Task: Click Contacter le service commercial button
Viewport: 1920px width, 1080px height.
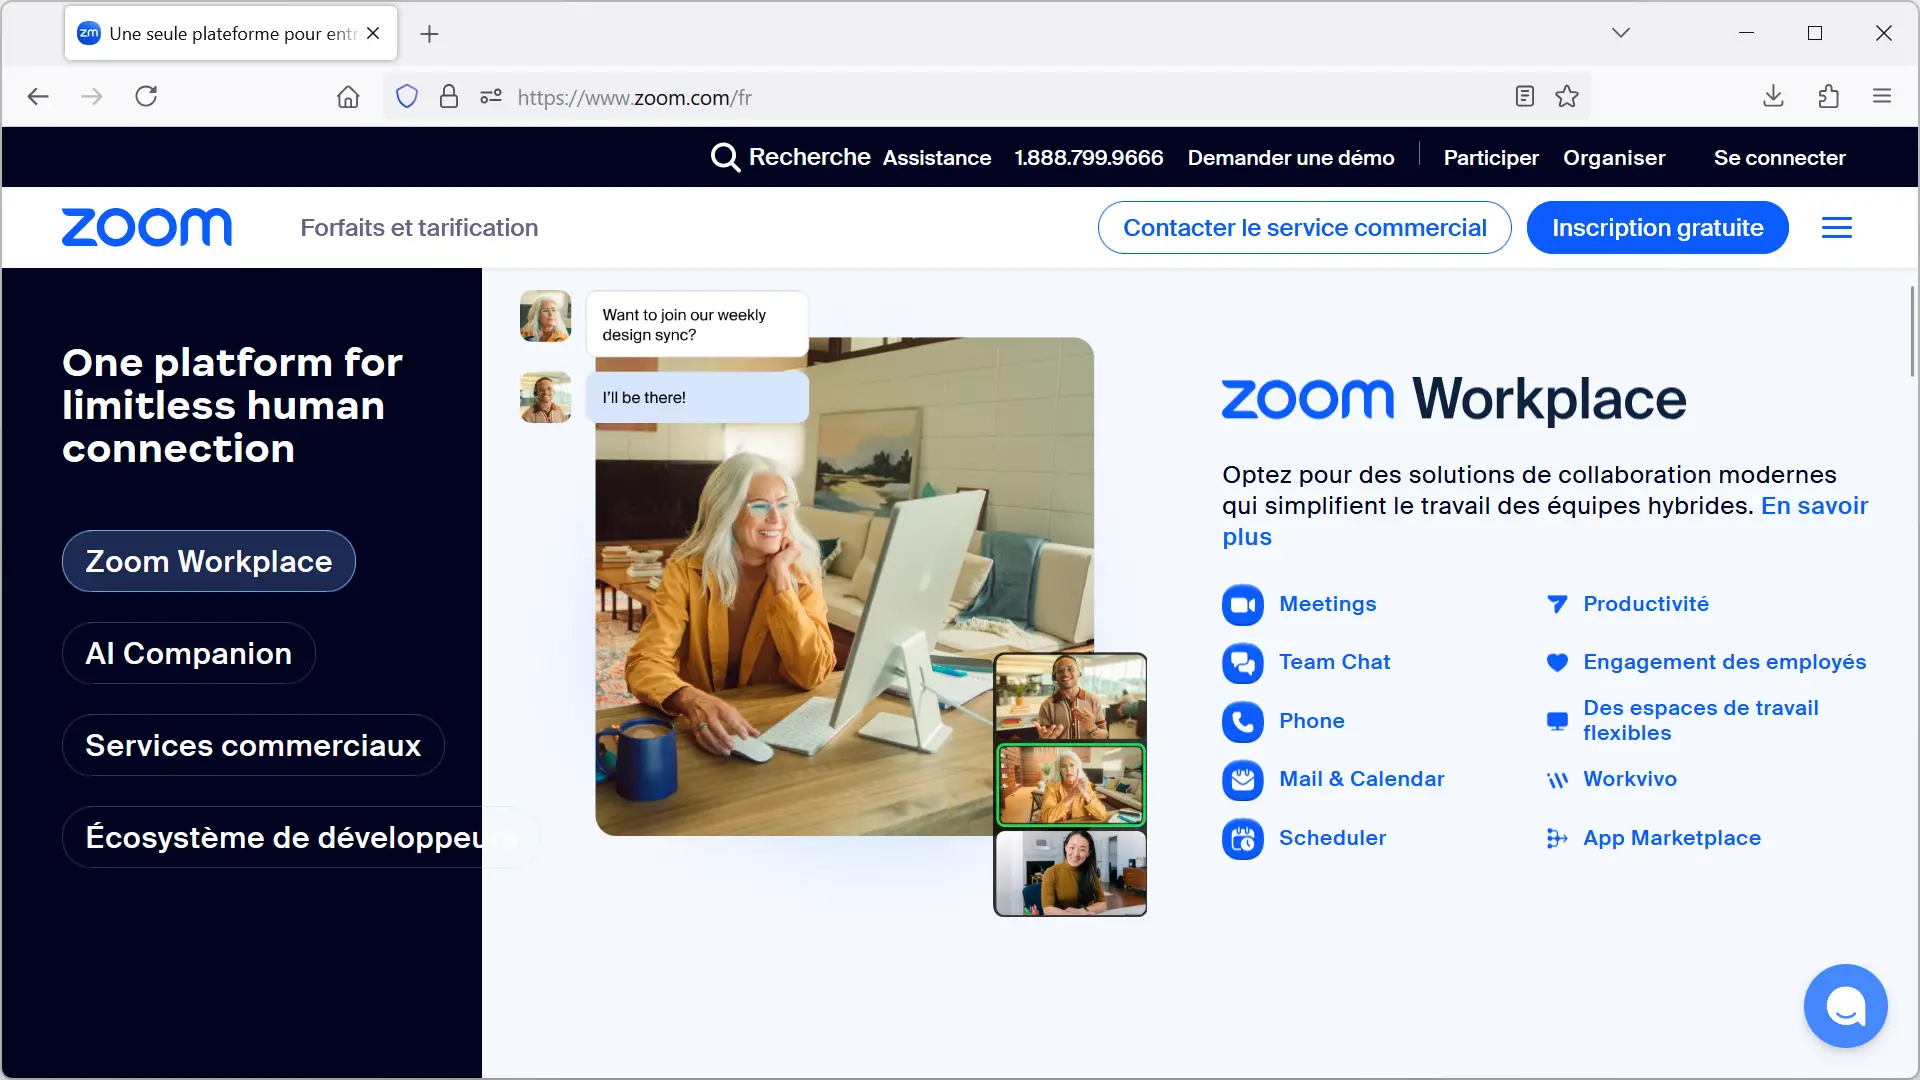Action: 1305,228
